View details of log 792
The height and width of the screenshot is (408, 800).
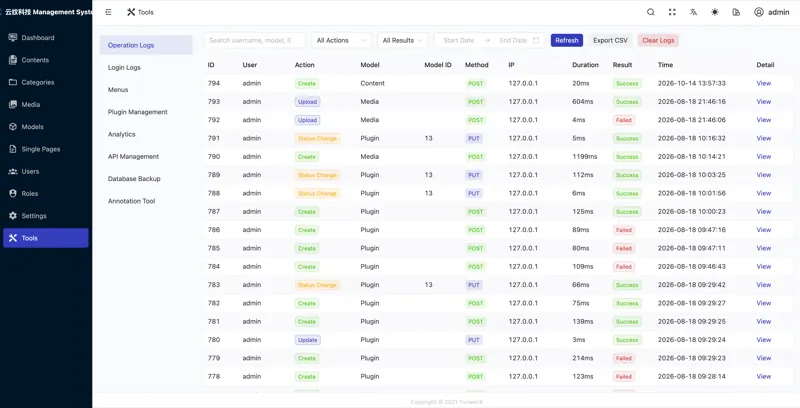click(x=763, y=120)
